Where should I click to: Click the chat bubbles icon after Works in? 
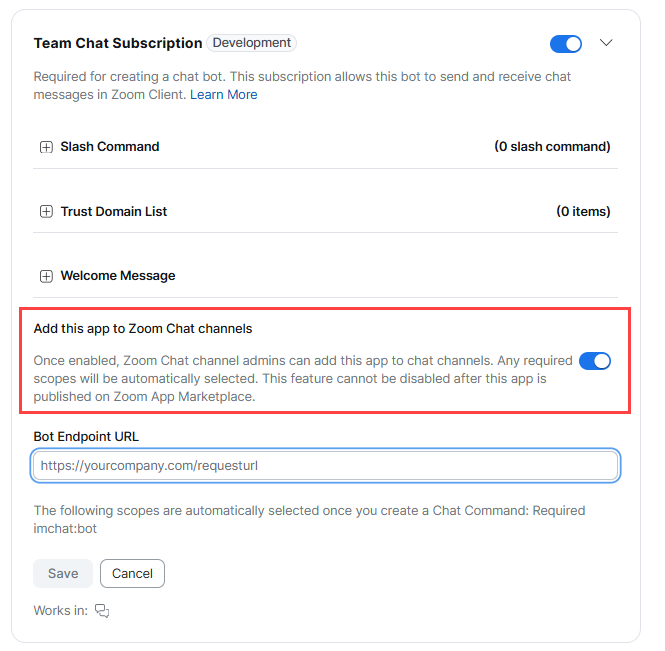[x=102, y=611]
